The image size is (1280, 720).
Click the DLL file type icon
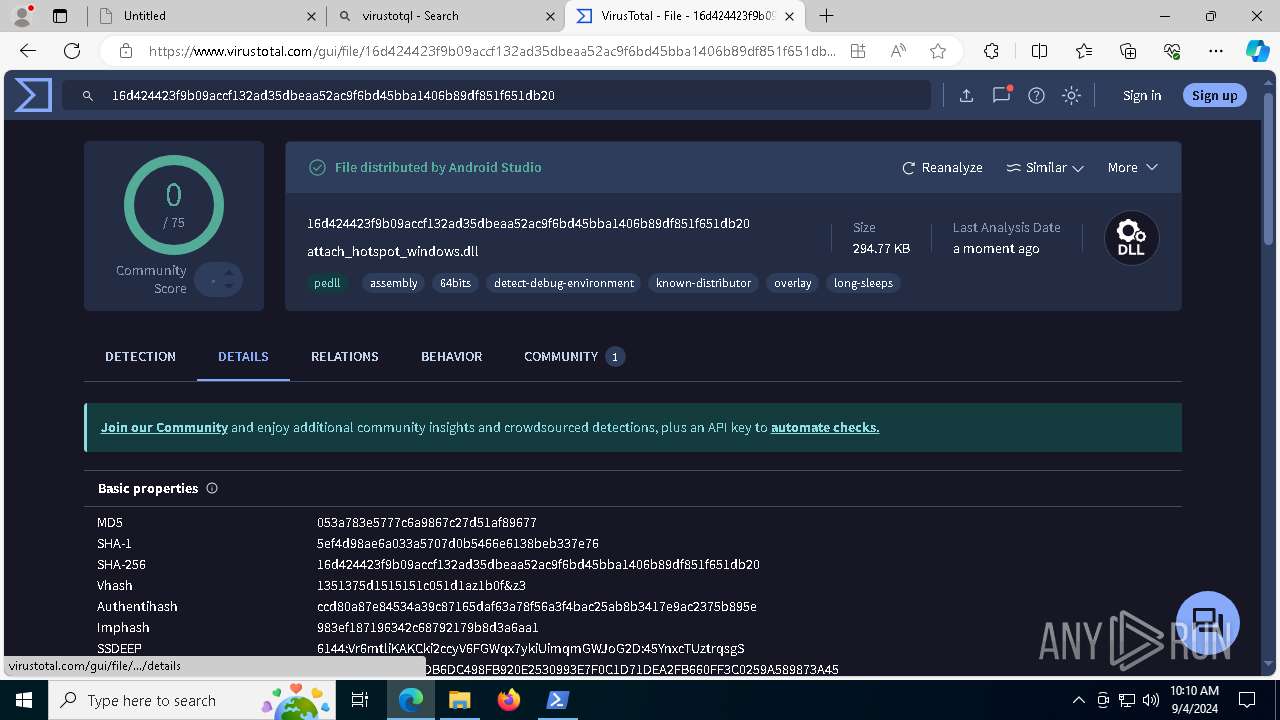click(x=1132, y=238)
